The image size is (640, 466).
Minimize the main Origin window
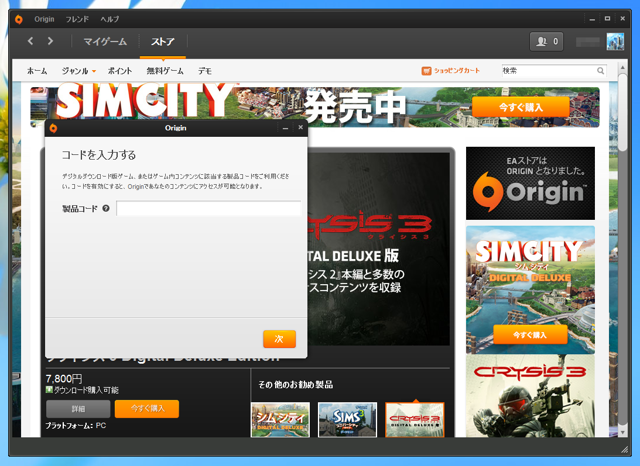[592, 19]
